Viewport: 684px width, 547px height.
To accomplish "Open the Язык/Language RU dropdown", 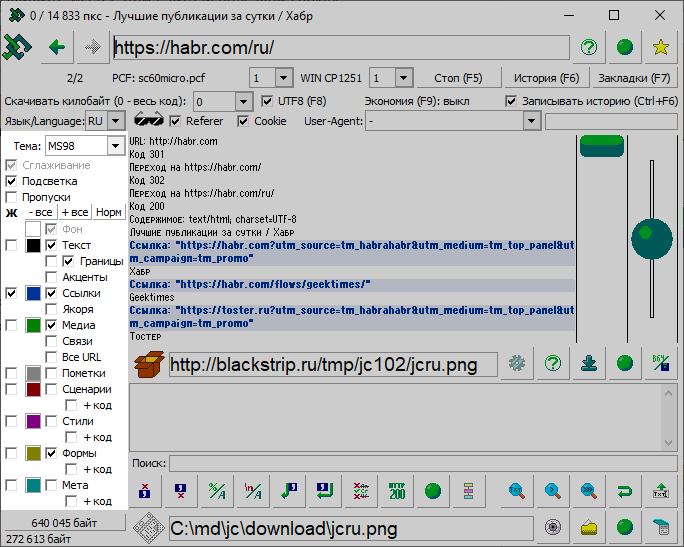I will 116,121.
